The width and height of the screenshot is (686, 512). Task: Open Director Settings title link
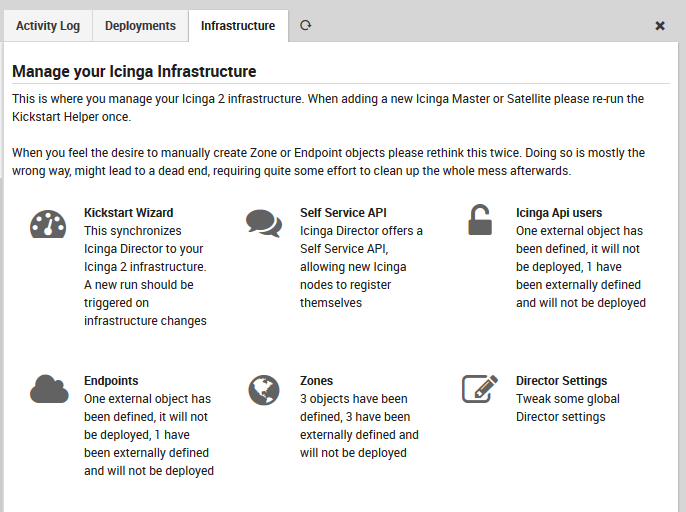561,381
